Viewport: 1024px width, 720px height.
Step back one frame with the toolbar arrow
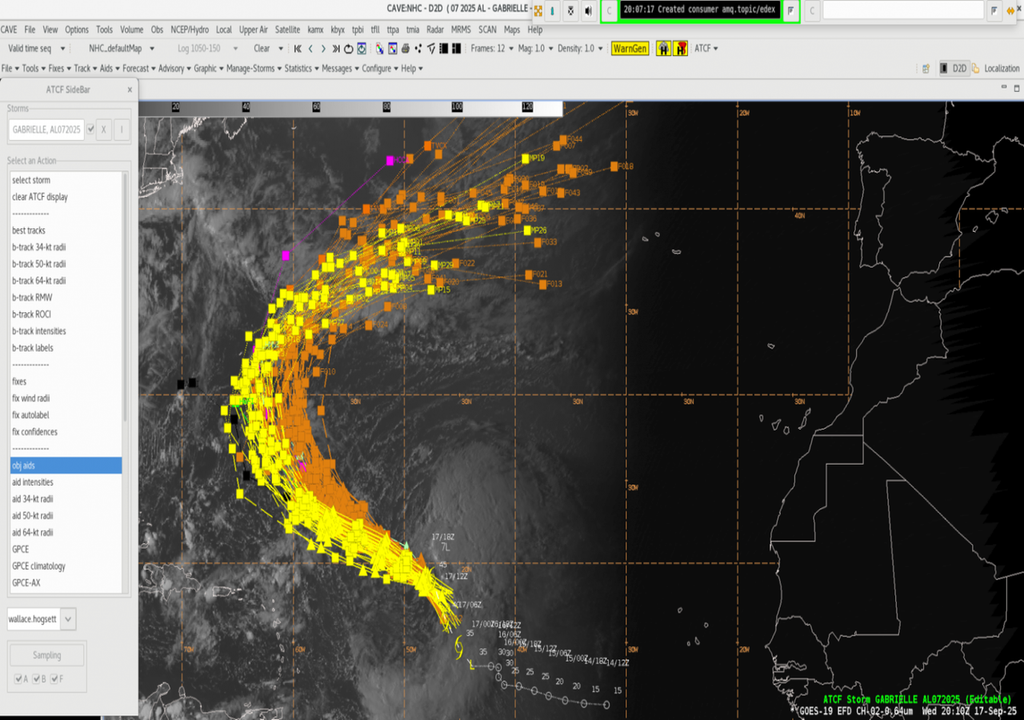point(312,46)
